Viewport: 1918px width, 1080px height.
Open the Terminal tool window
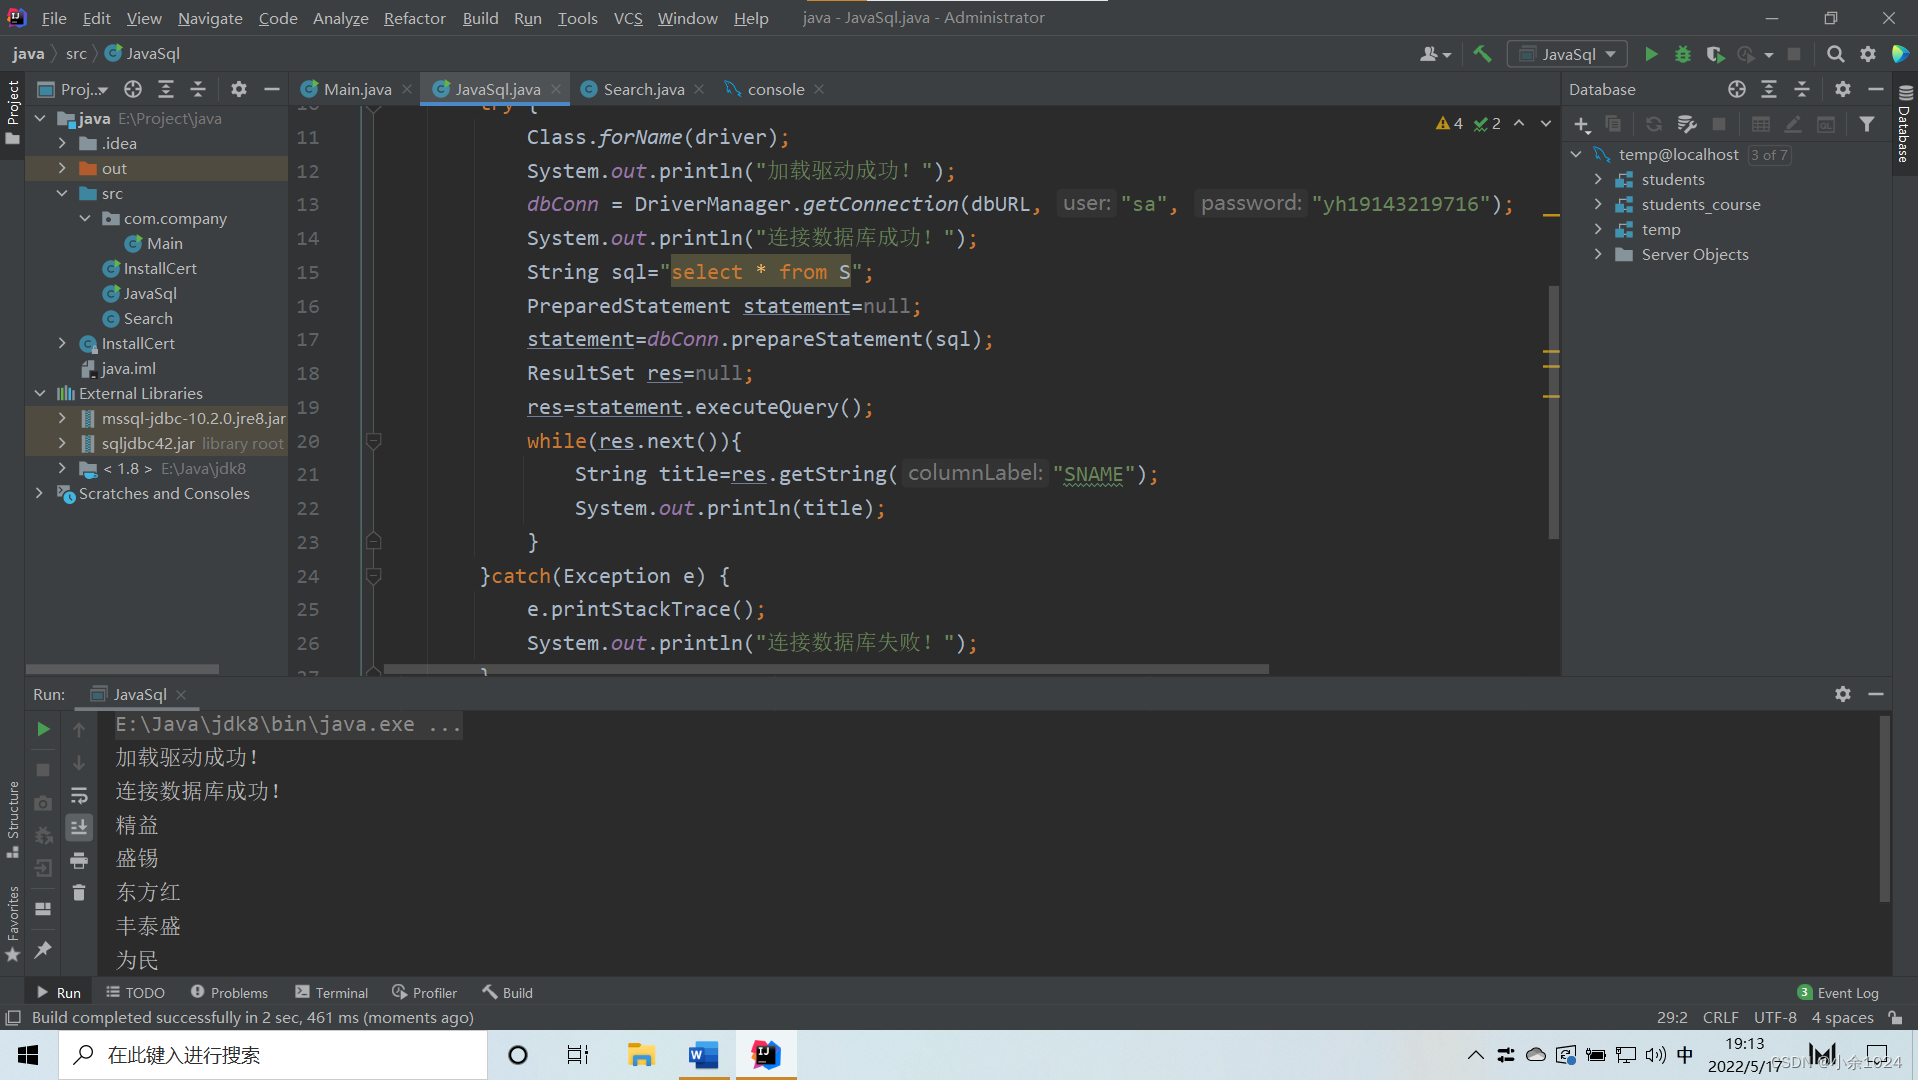331,991
